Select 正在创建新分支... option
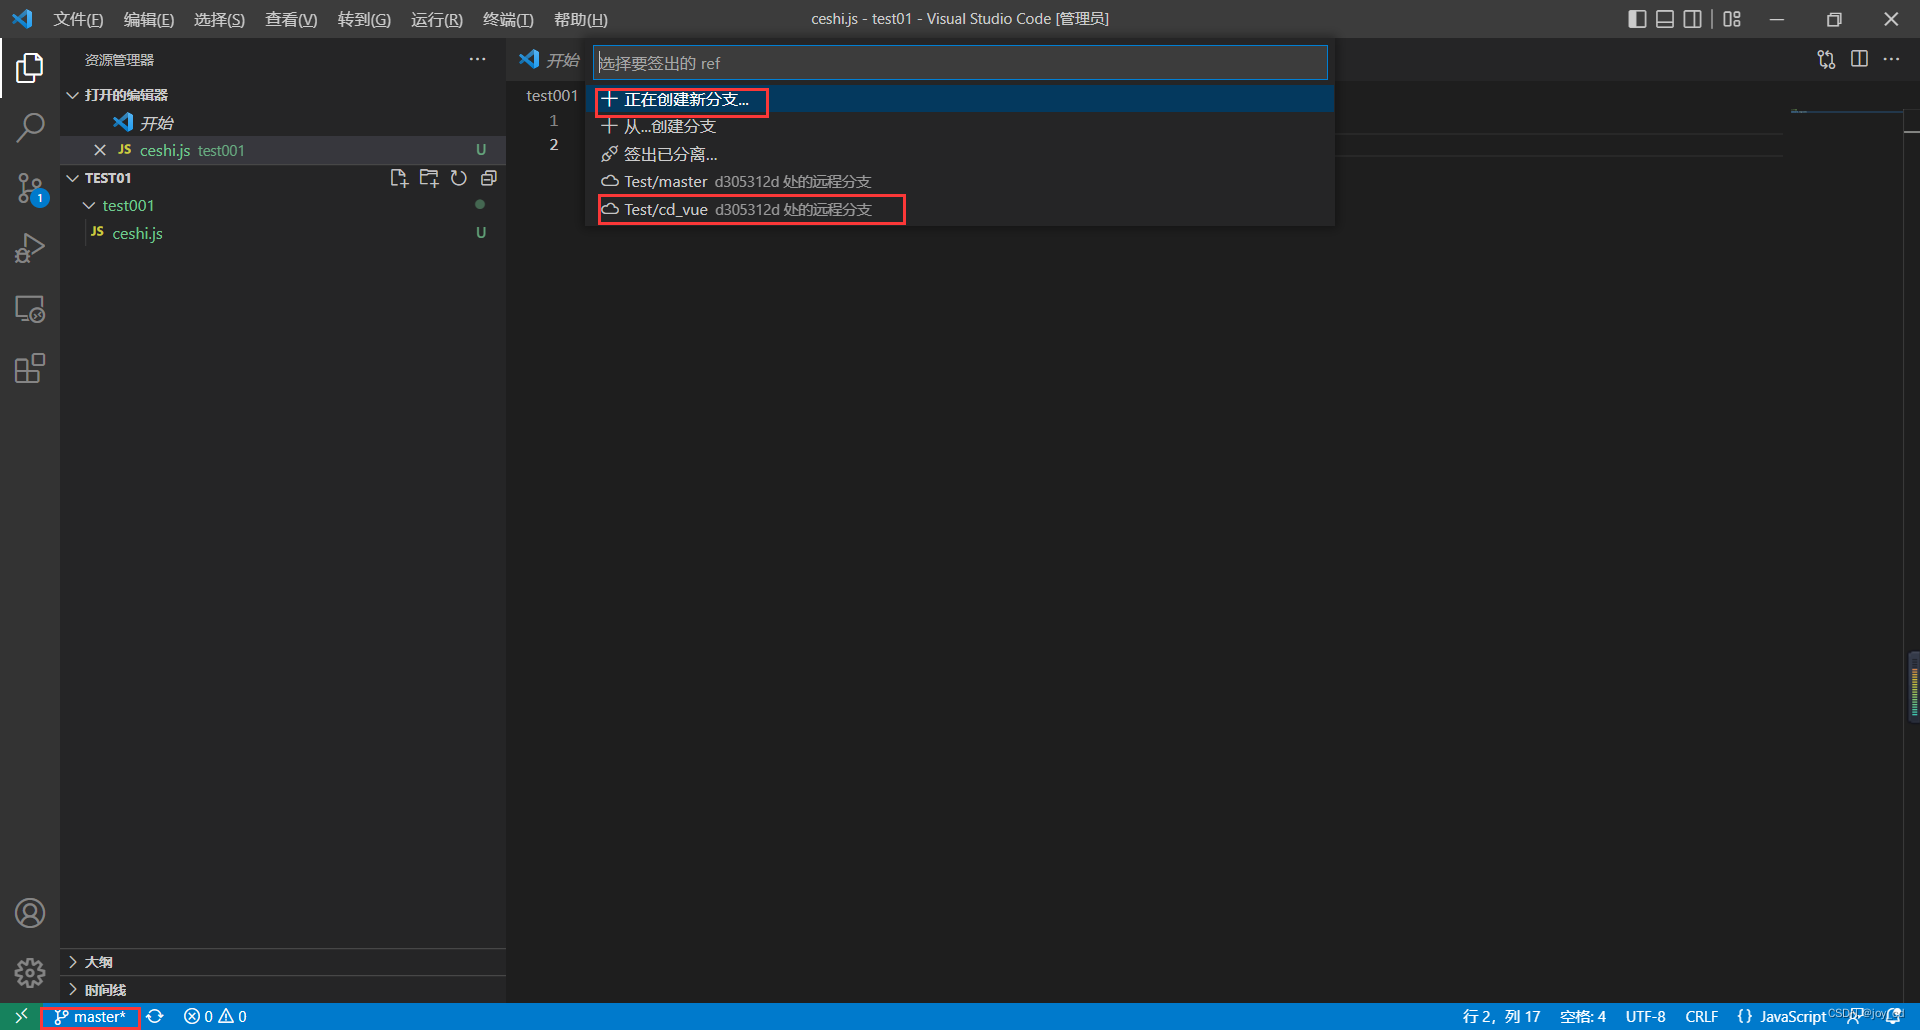 pos(960,99)
